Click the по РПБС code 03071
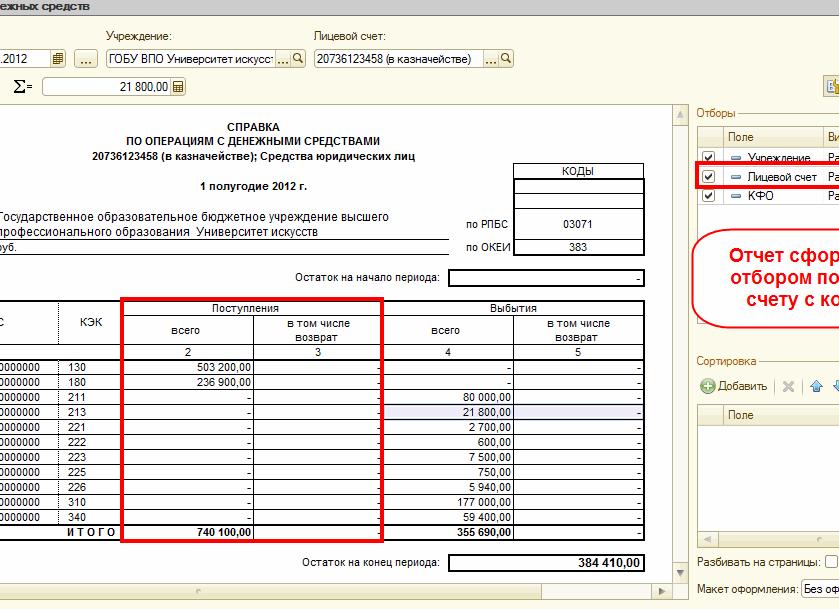This screenshot has height=609, width=839. click(578, 224)
